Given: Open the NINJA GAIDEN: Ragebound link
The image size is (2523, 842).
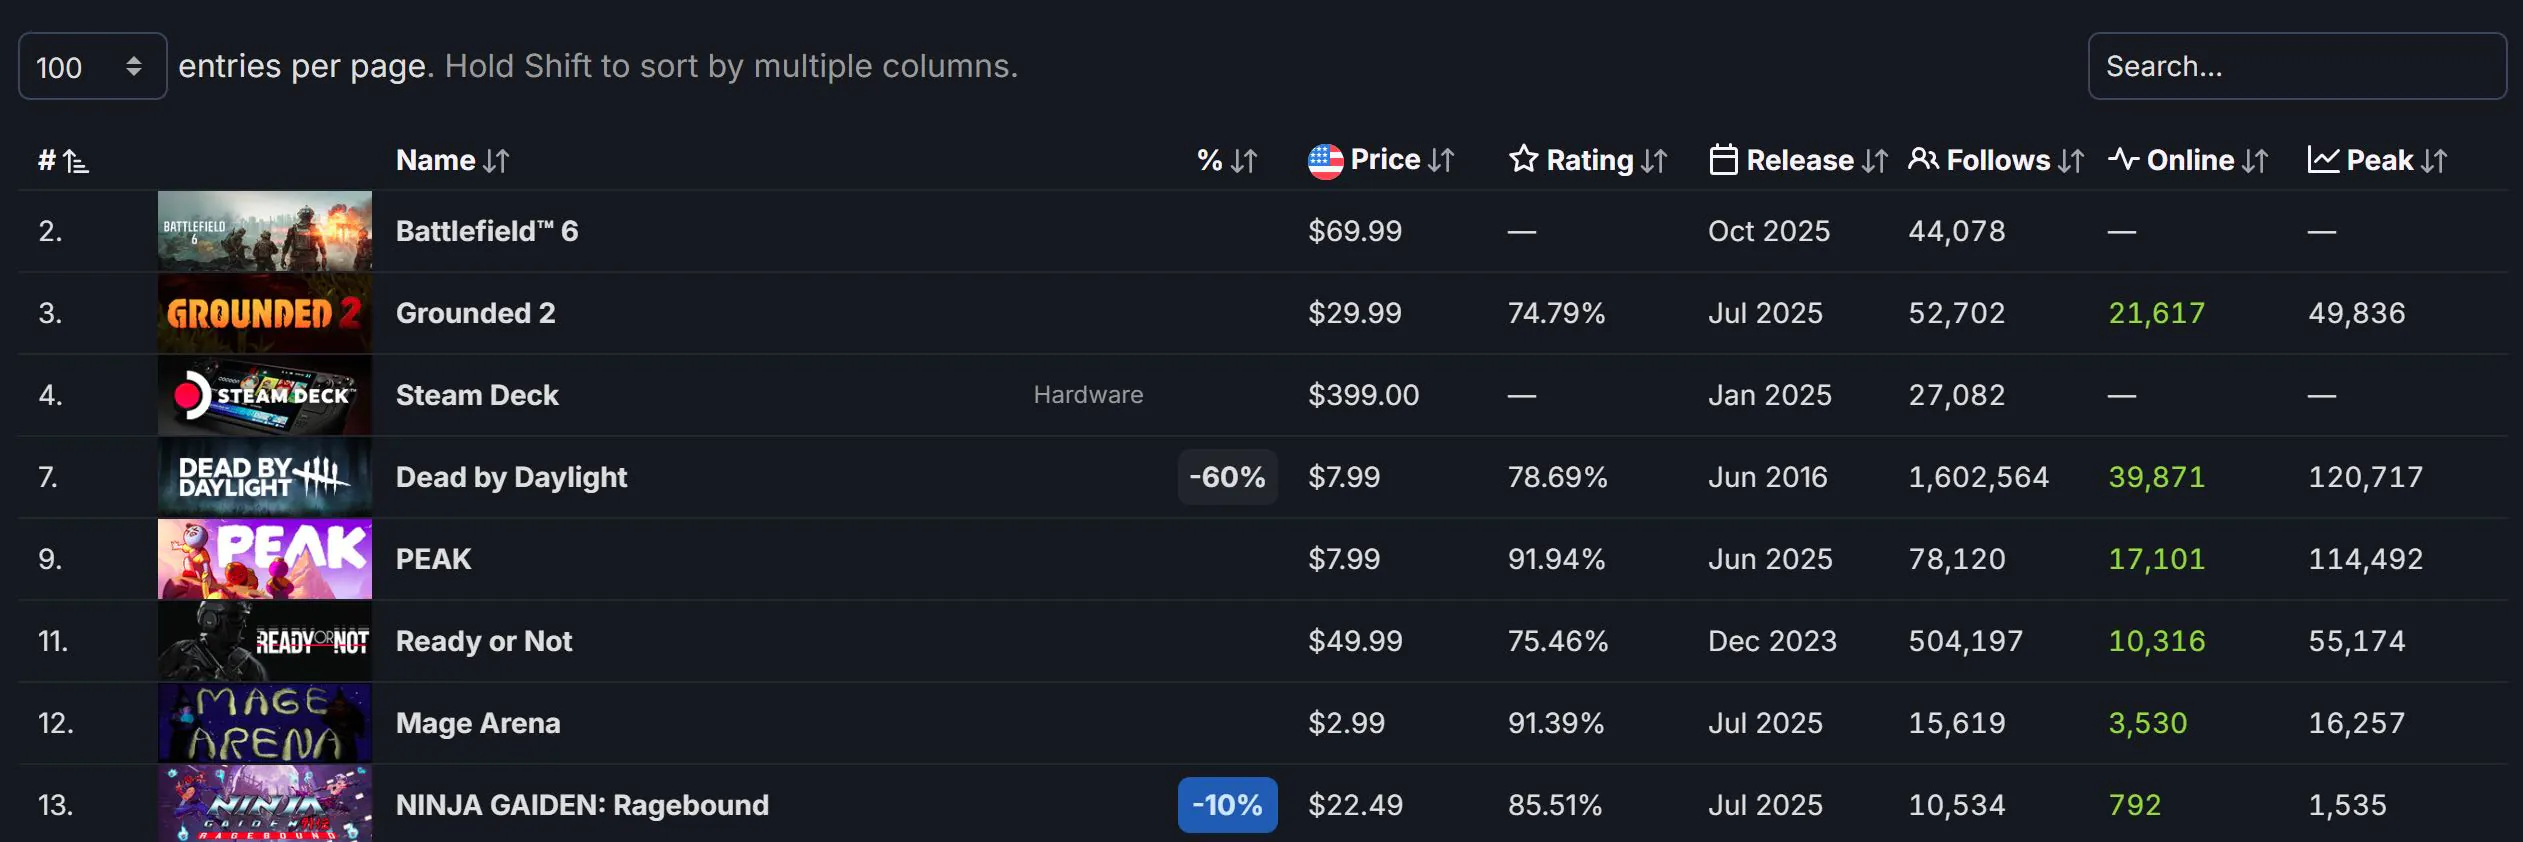Looking at the screenshot, I should (x=582, y=805).
